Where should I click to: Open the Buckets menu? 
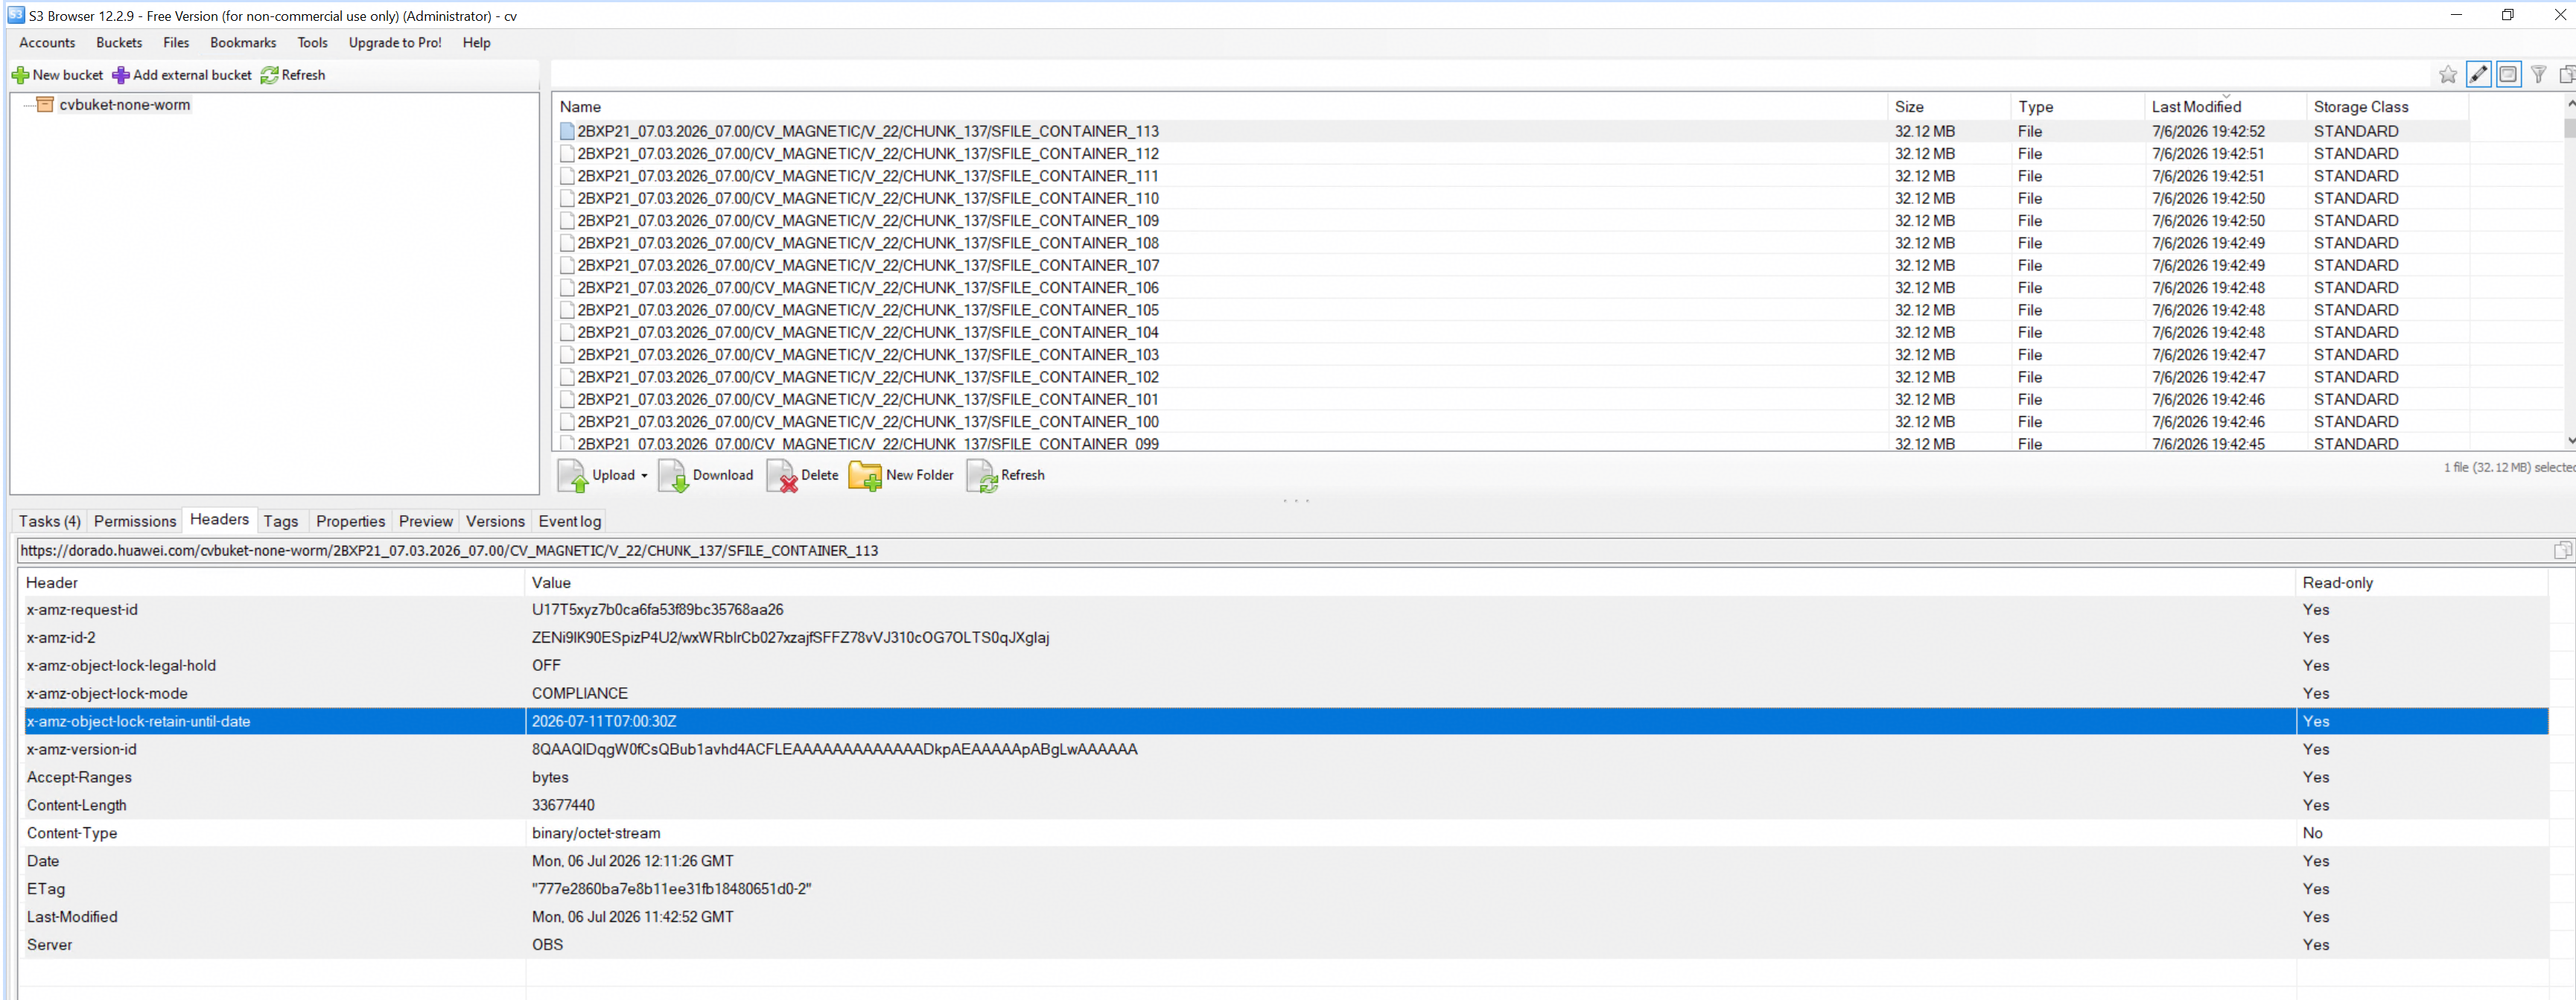(x=119, y=43)
